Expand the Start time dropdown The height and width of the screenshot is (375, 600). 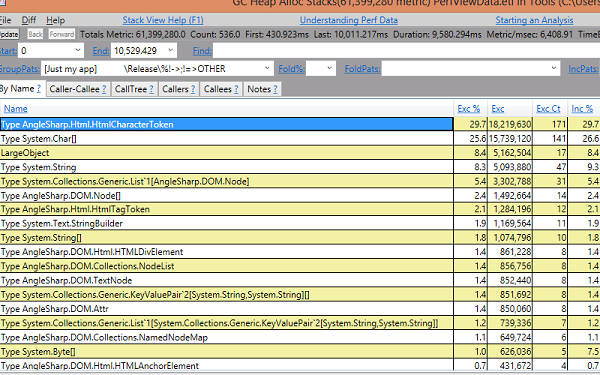pyautogui.click(x=78, y=51)
